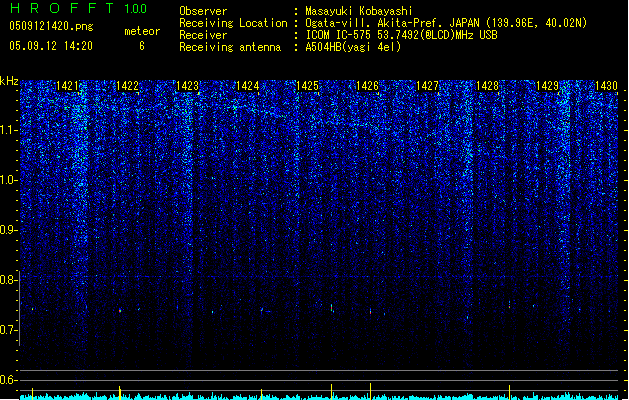Viewport: 629px width, 400px height.
Task: Click the 0.6 kHz axis label
Action: (8, 380)
